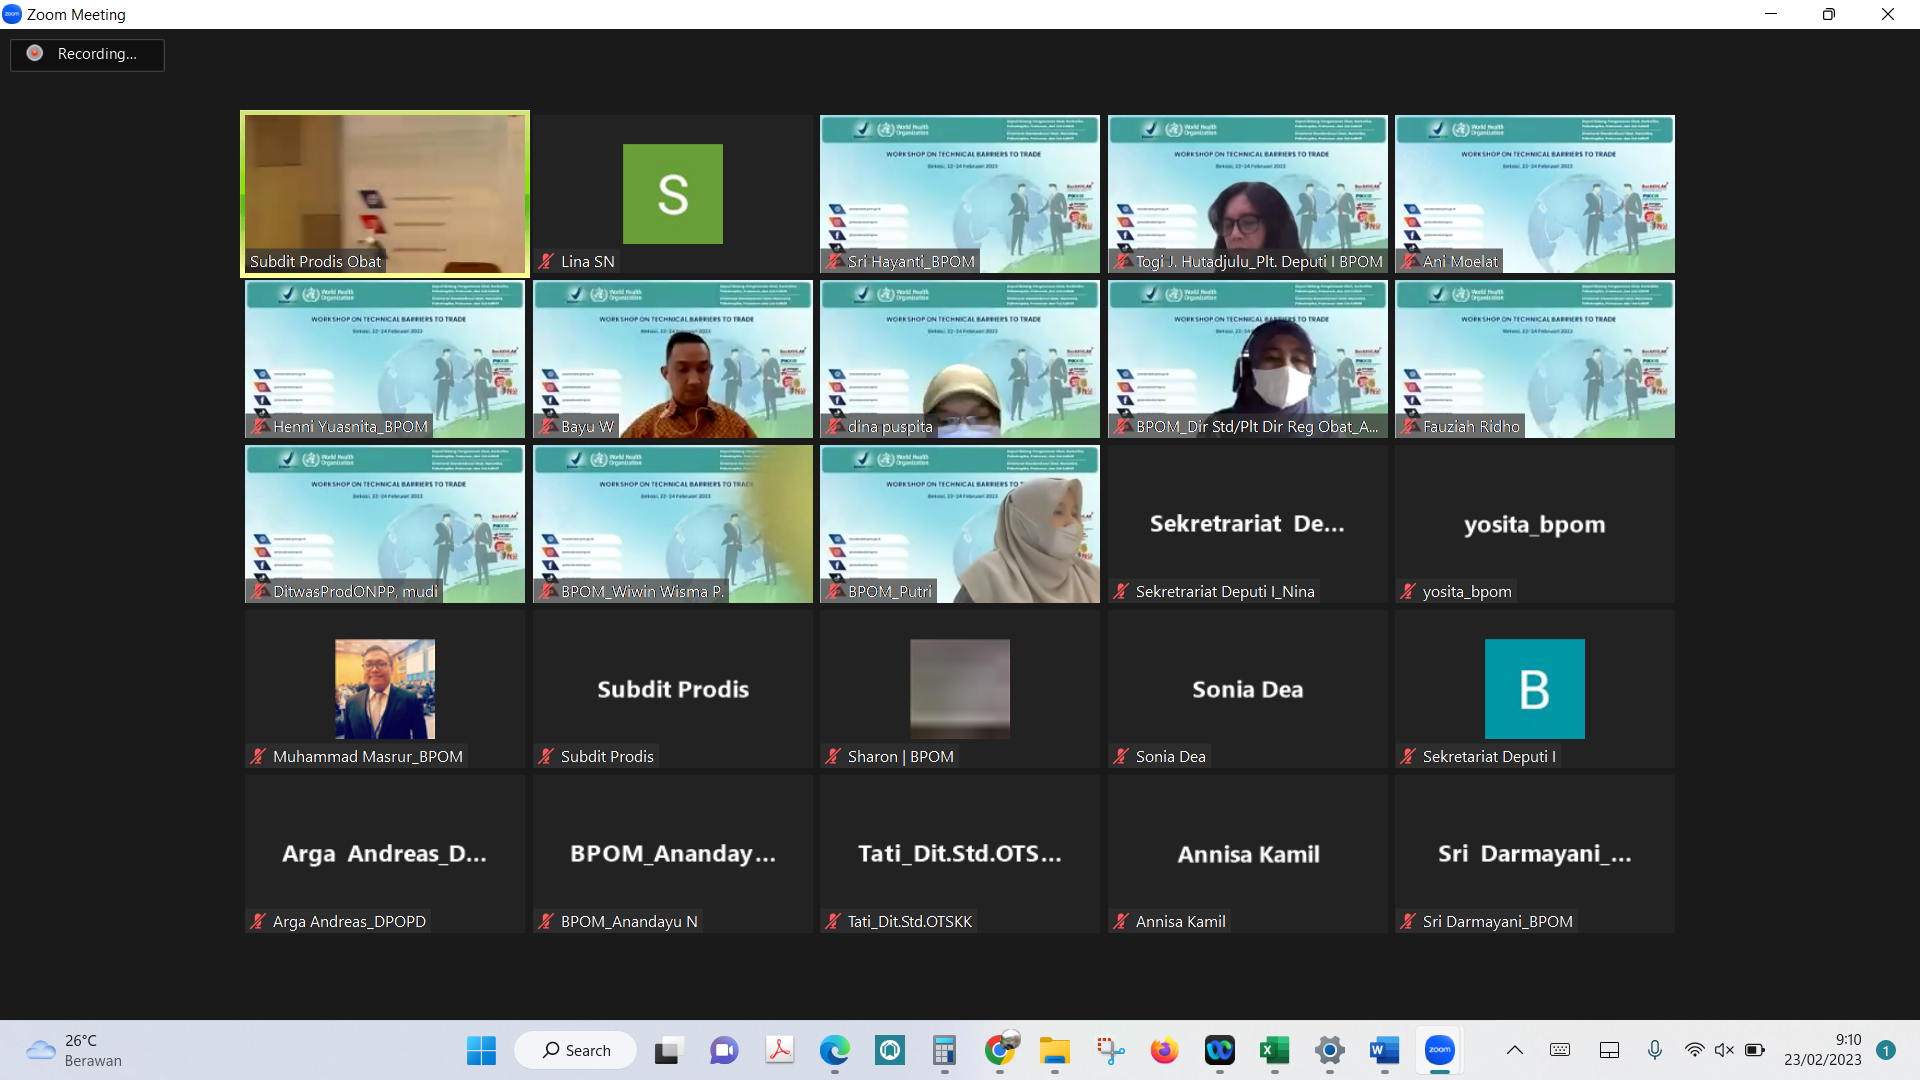Click muted mic icon beside Annisa Kamil
Viewport: 1920px width, 1080px height.
coord(1121,922)
